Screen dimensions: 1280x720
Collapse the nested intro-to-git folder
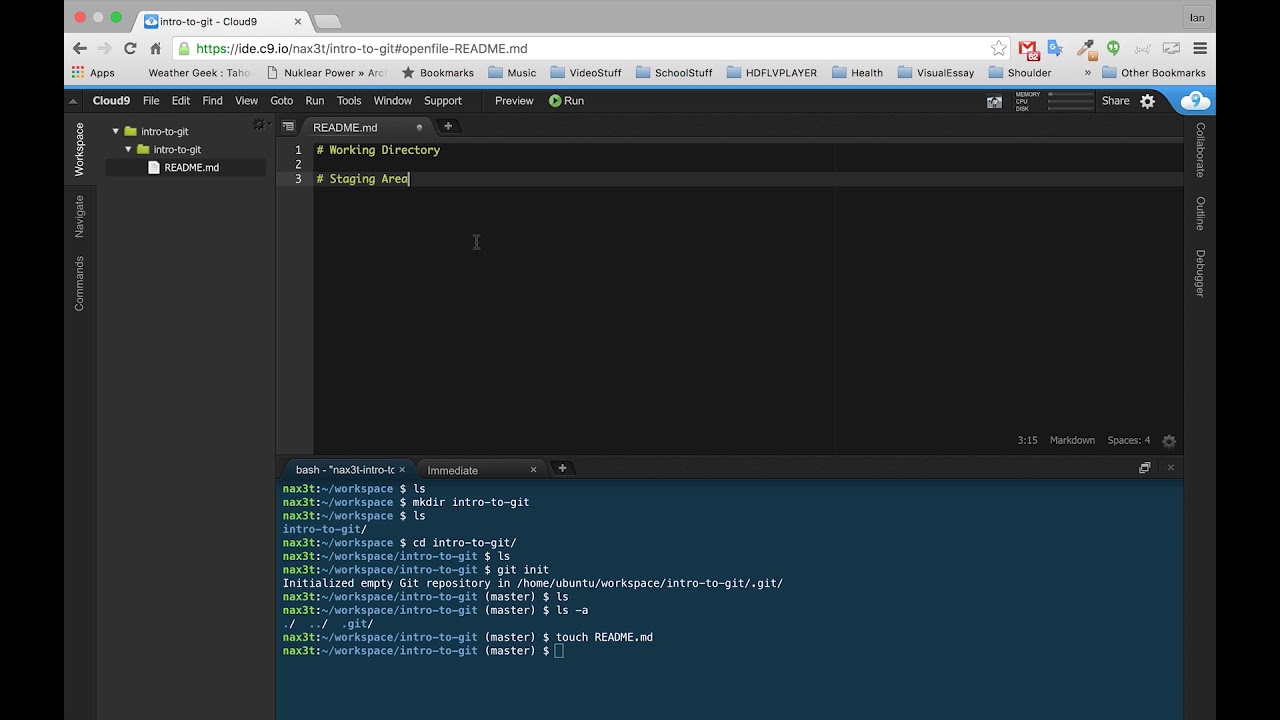128,149
